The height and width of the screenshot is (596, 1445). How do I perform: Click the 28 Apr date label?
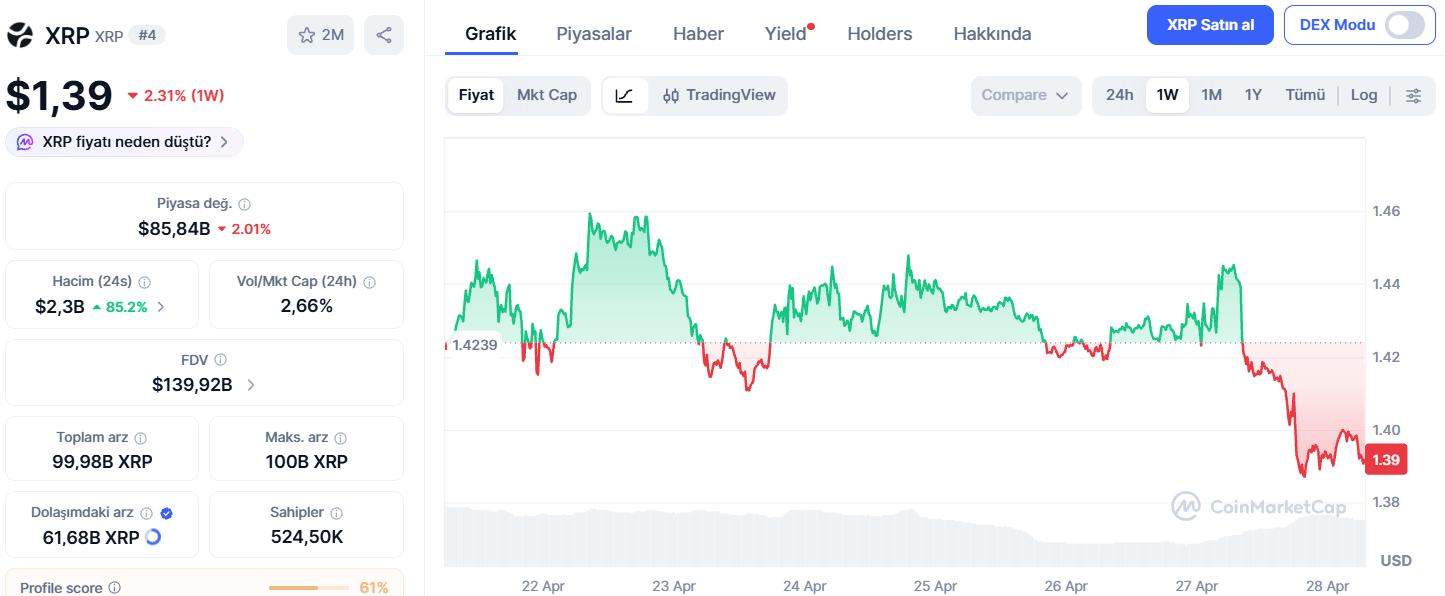1328,586
